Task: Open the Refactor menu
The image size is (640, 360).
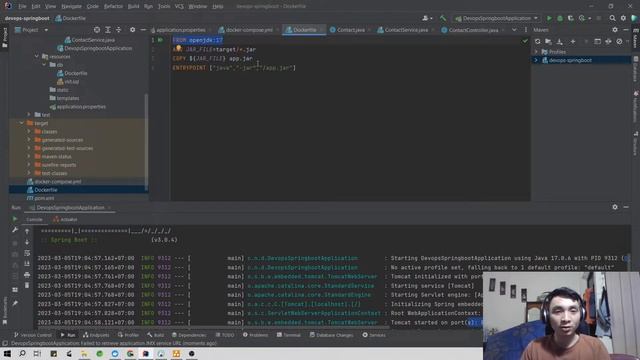Action: point(113,7)
